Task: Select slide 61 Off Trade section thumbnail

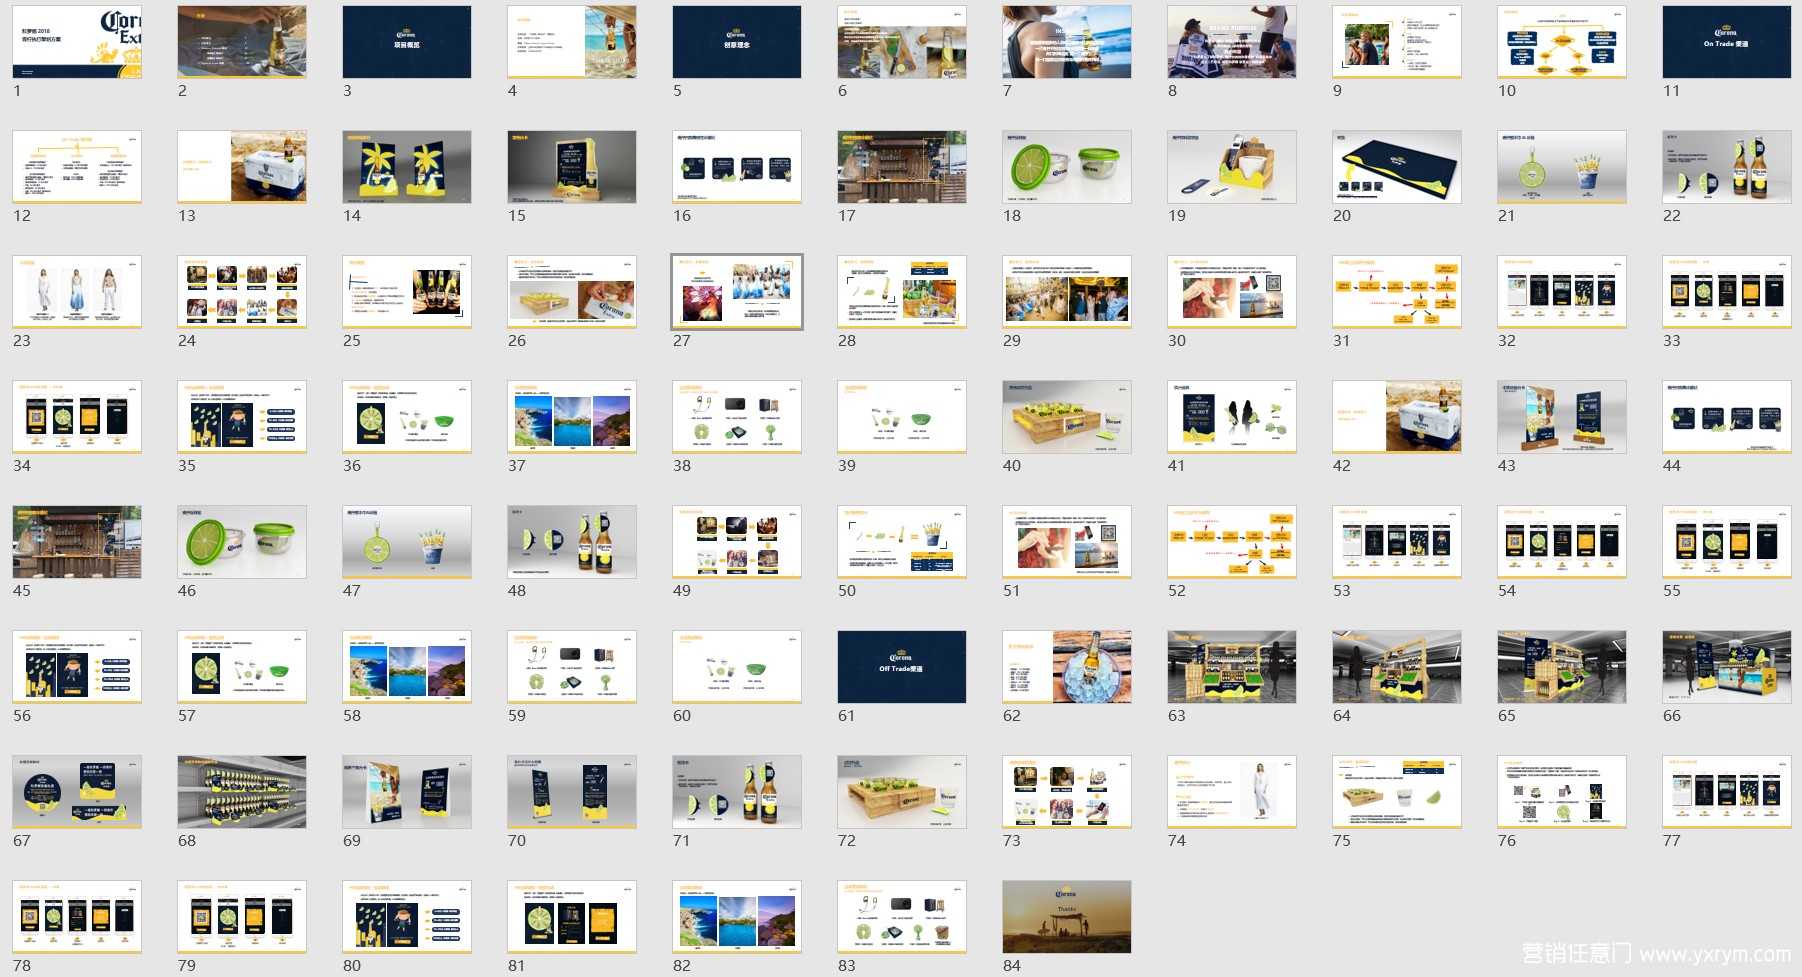Action: (x=902, y=667)
